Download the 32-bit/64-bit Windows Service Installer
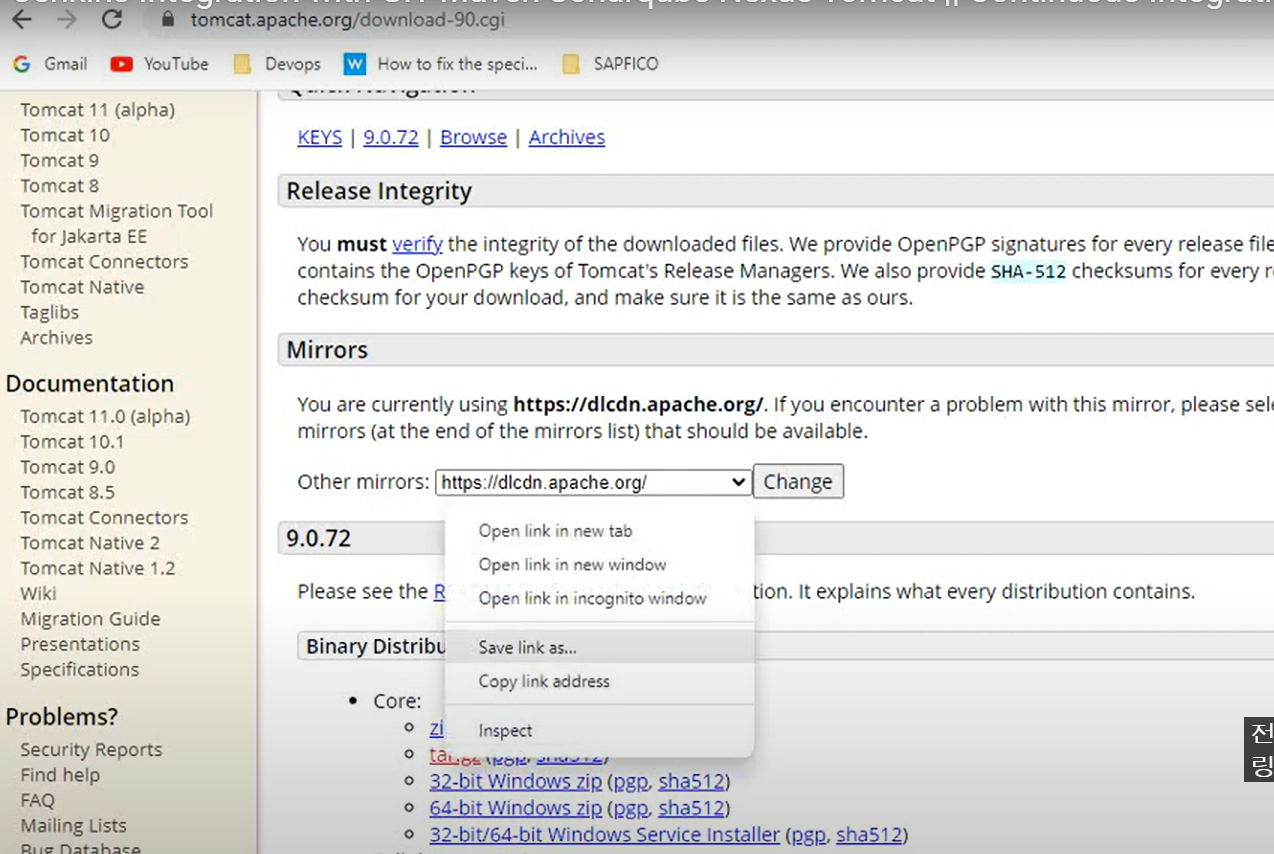 (x=604, y=834)
